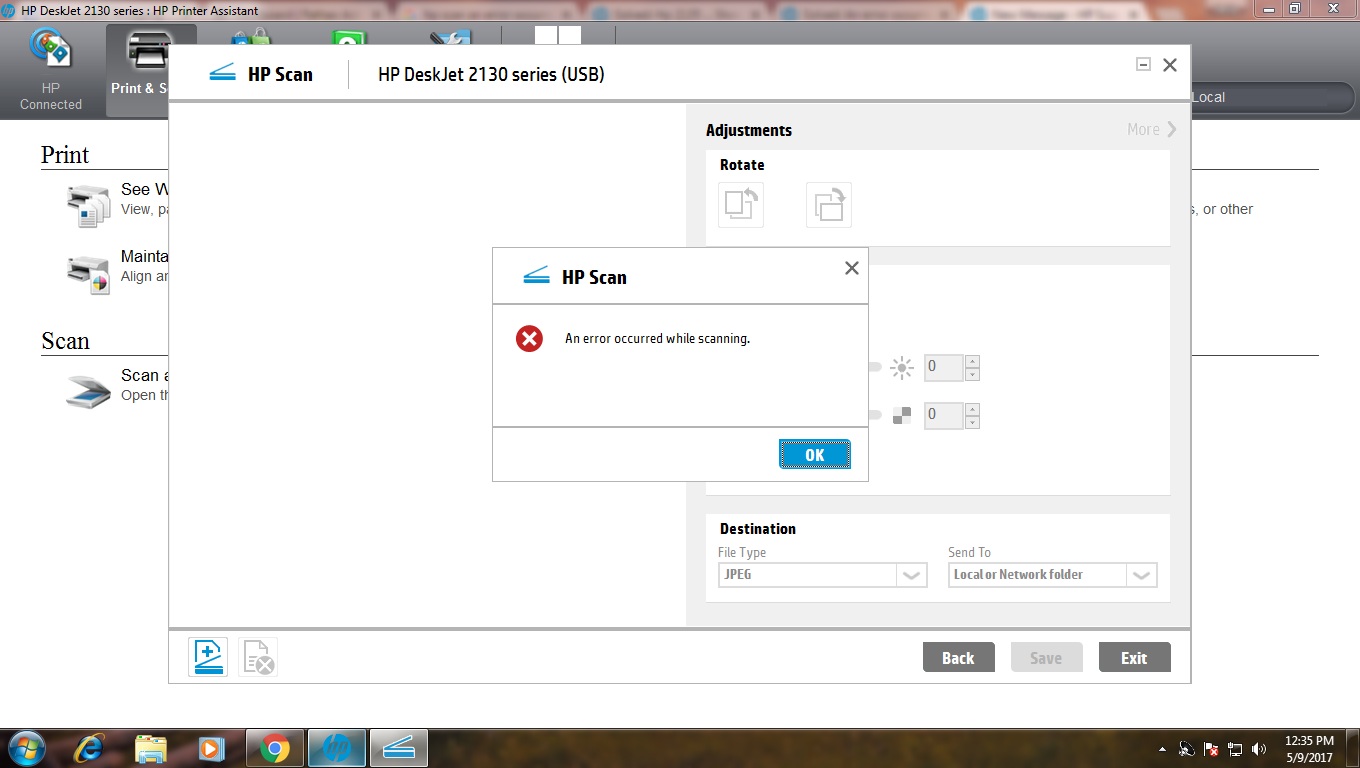
Task: Click the HP Scan icon on the taskbar
Action: (398, 747)
